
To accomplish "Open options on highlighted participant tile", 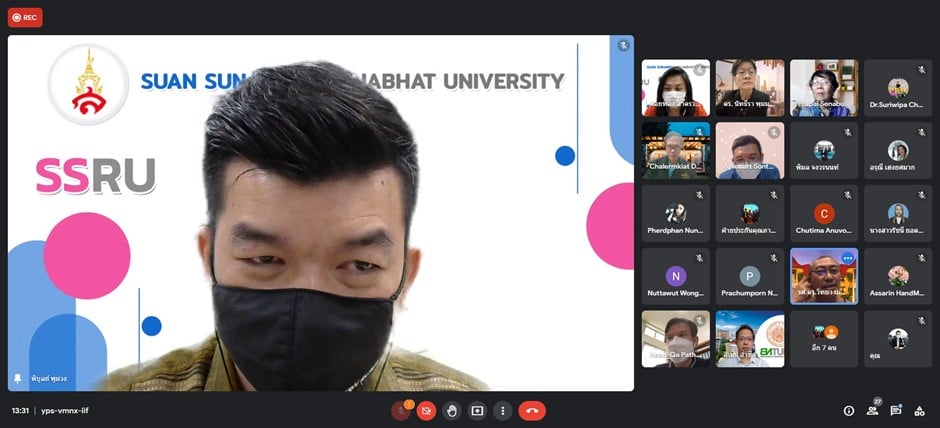I will [x=847, y=258].
